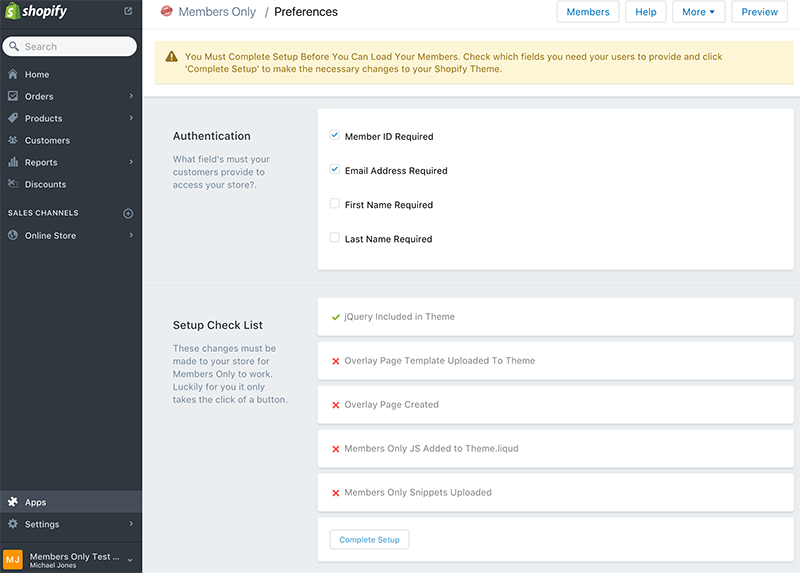800x573 pixels.
Task: Click the Apps puzzle piece icon
Action: click(x=13, y=502)
